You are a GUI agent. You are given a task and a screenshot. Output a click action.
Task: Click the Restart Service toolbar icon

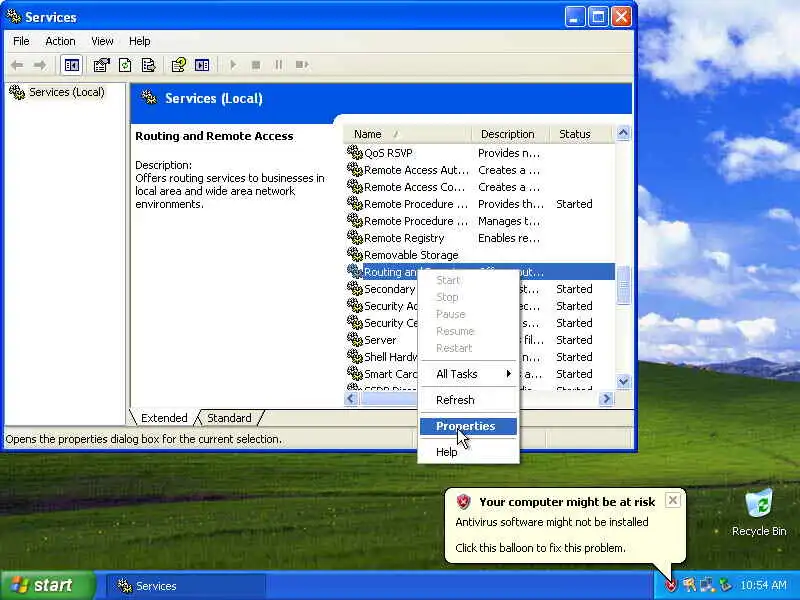302,65
